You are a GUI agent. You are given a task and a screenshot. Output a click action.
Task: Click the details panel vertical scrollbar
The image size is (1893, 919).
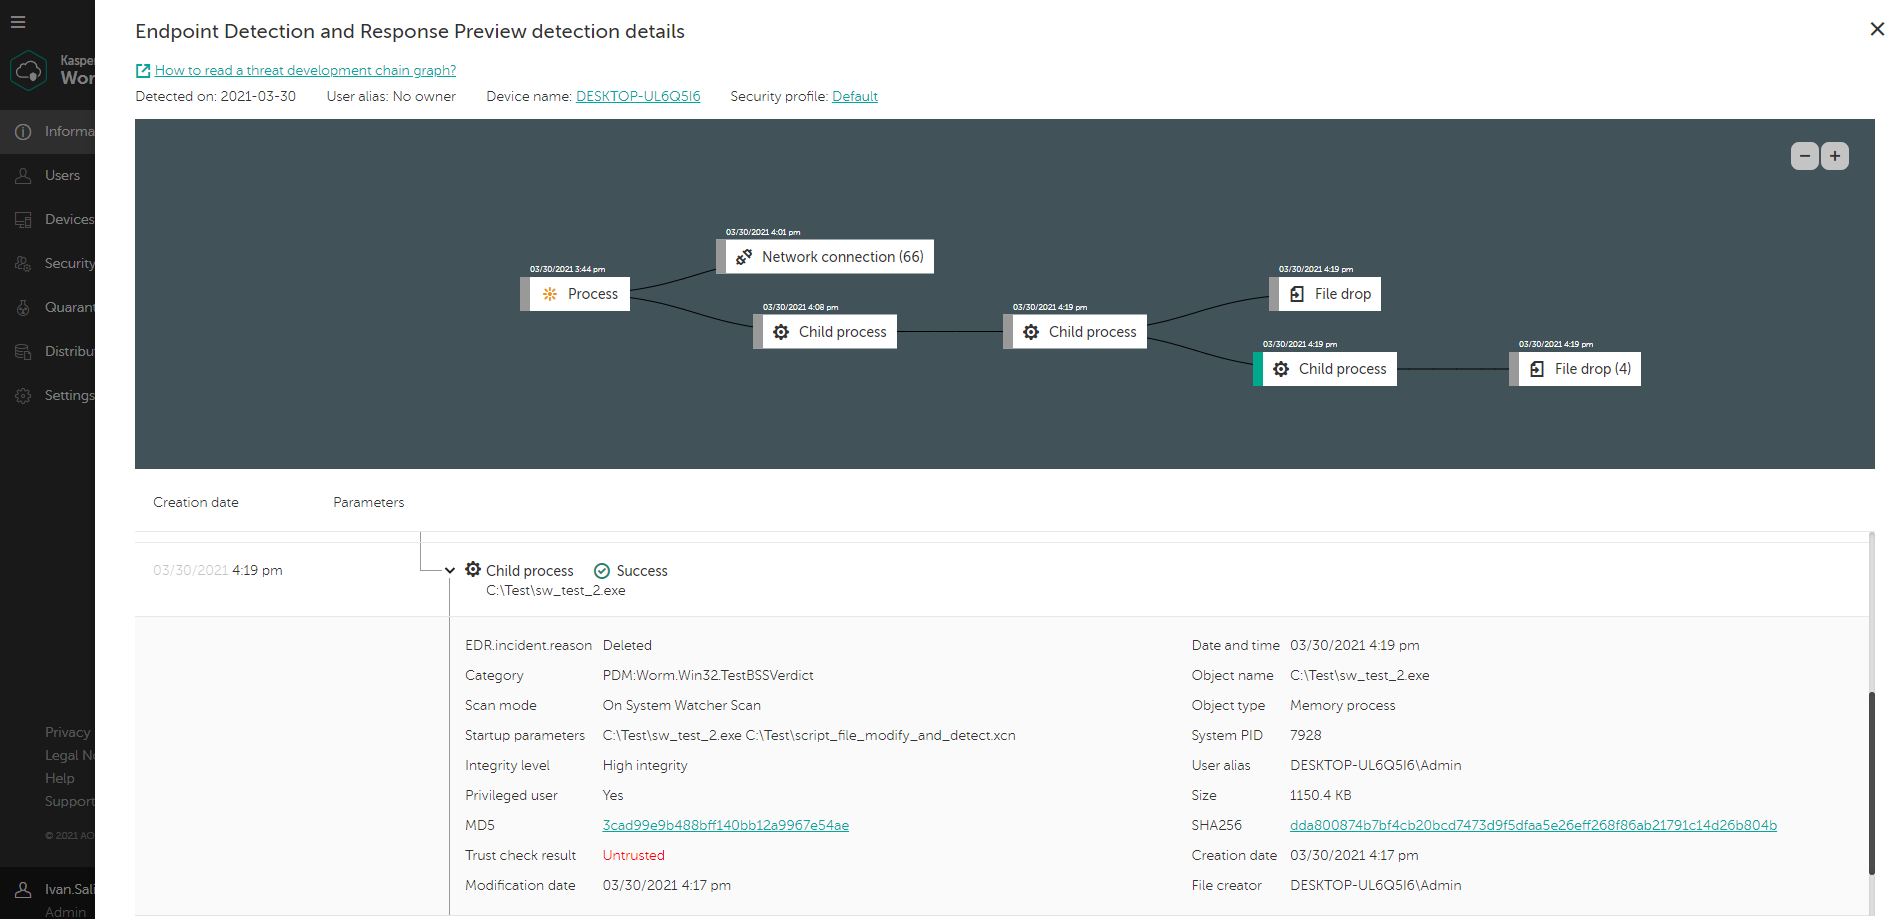tap(1871, 780)
